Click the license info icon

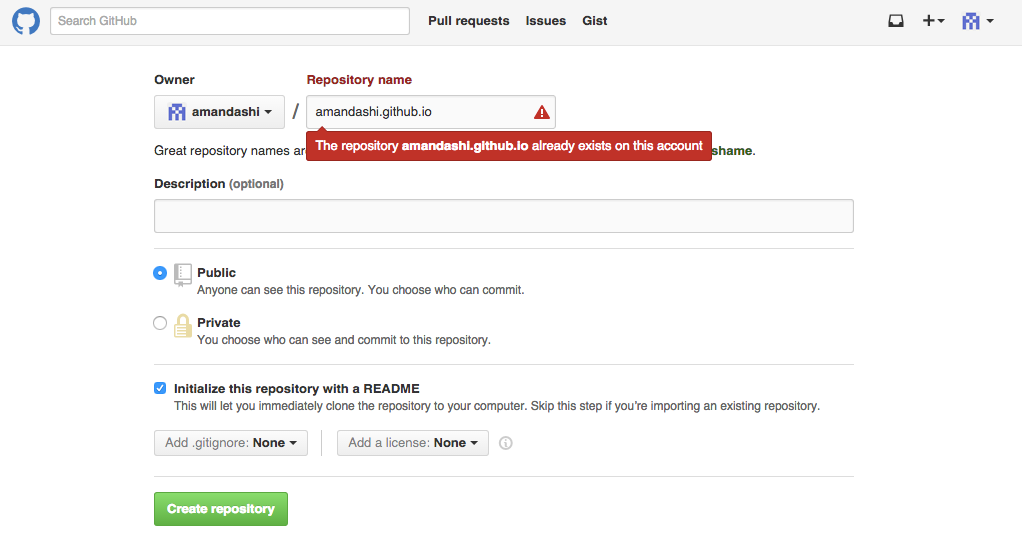tap(506, 443)
